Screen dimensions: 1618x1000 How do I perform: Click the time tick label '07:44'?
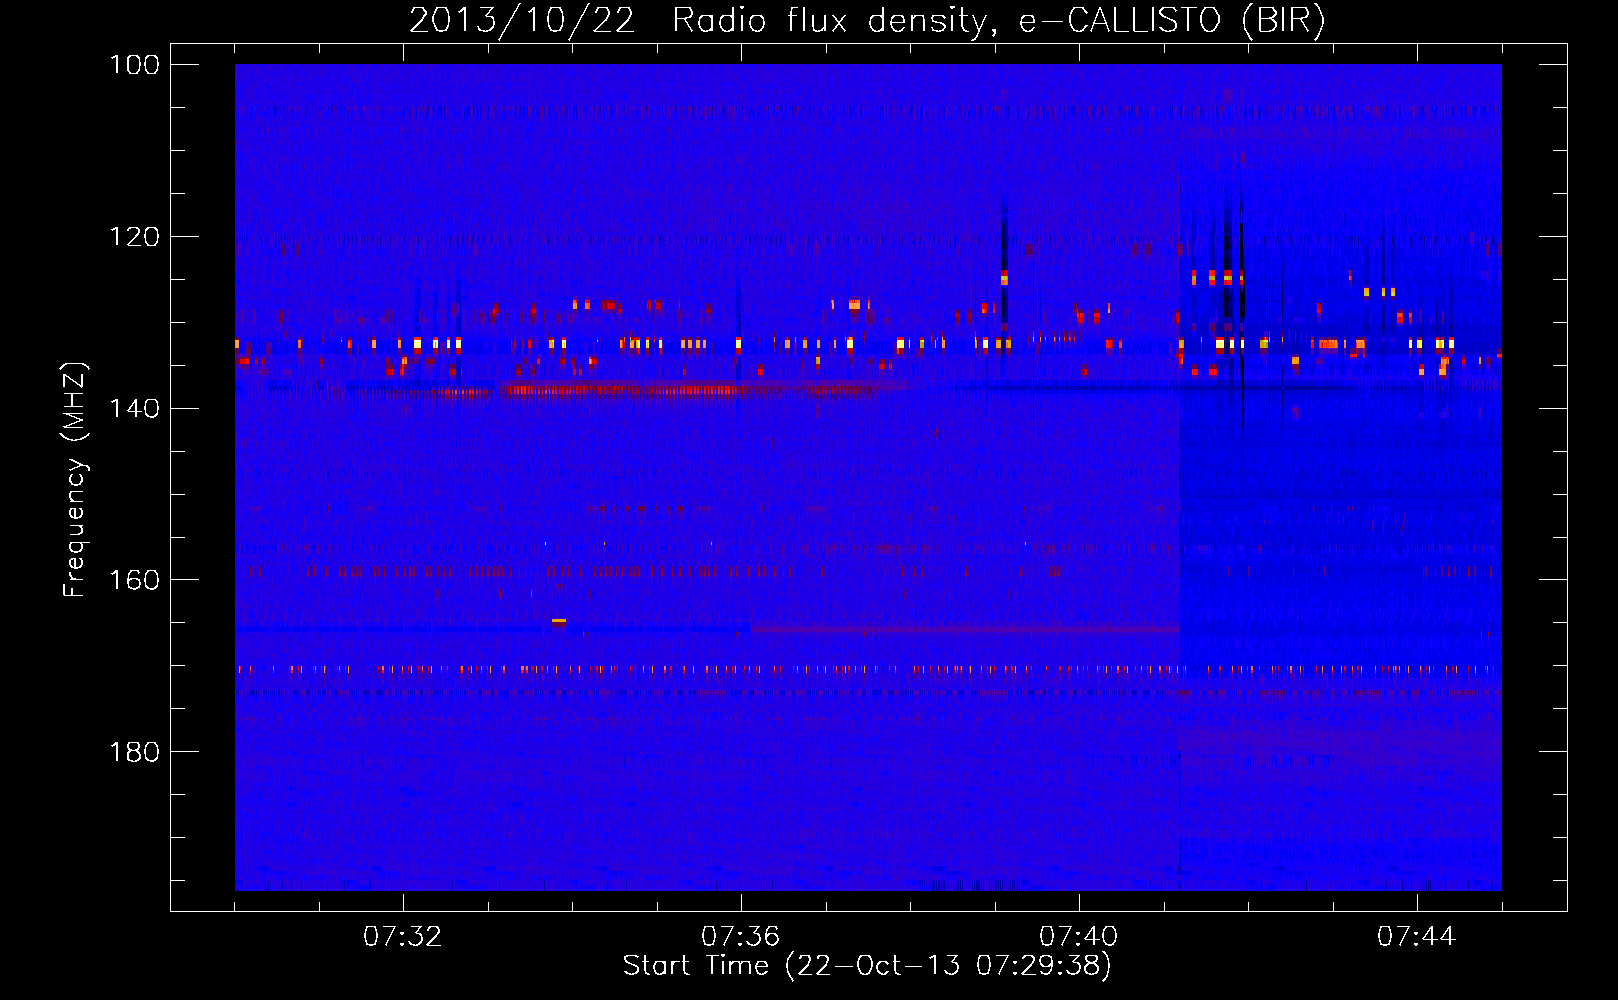pos(1416,937)
